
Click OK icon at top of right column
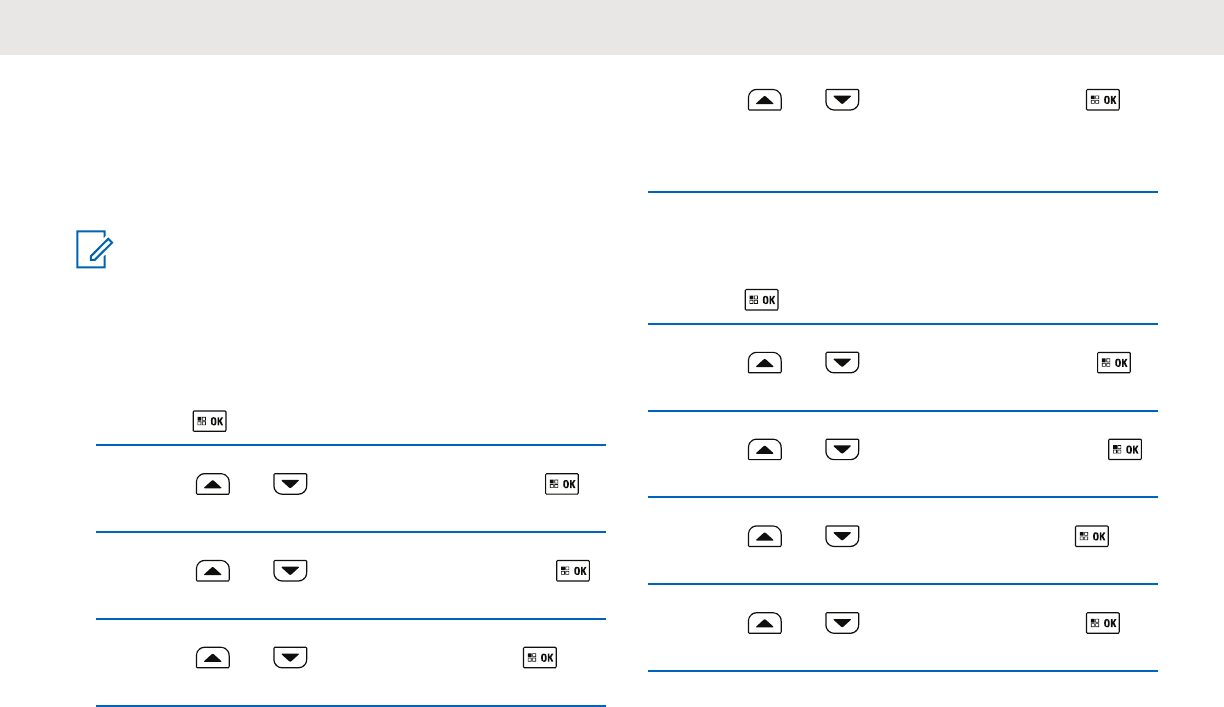[x=1104, y=100]
